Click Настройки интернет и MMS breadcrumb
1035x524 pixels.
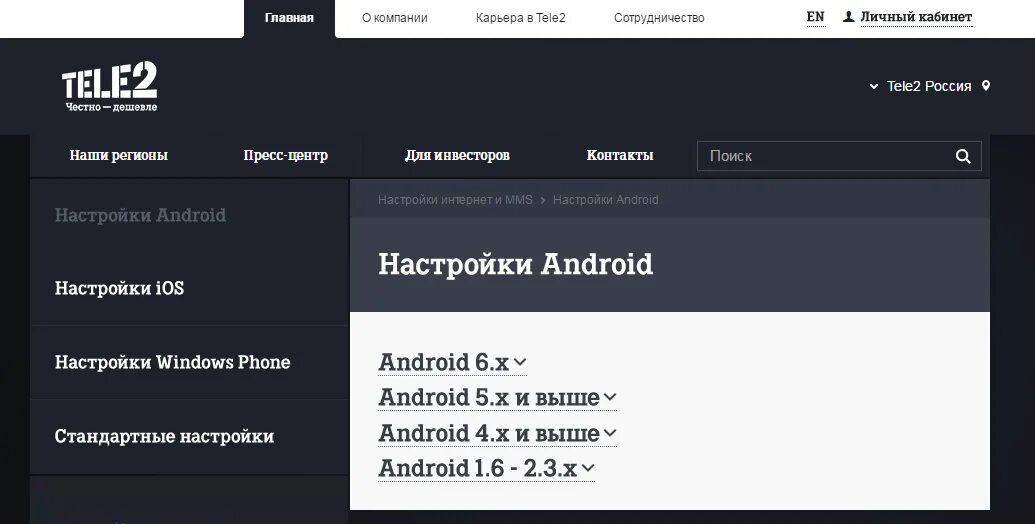[455, 200]
